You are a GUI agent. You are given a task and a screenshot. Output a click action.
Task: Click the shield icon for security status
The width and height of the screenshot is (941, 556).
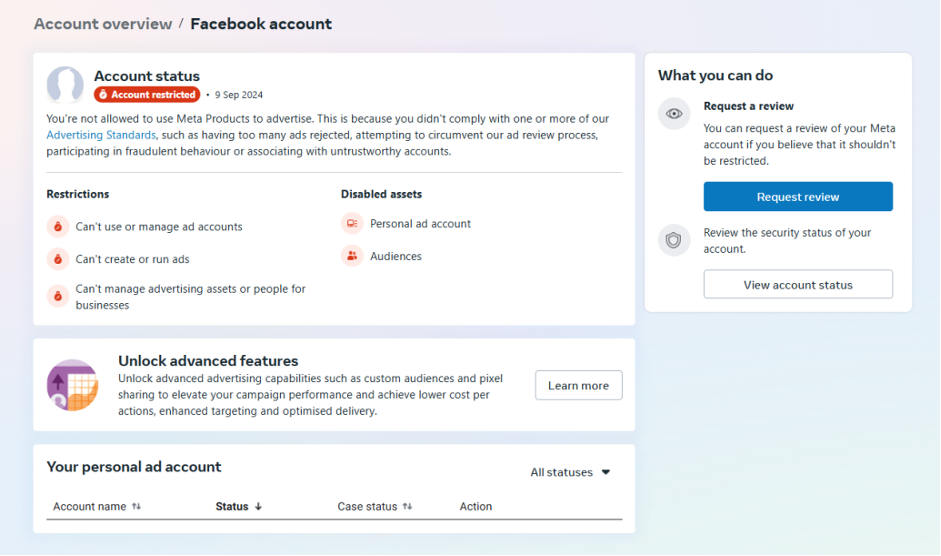[674, 240]
